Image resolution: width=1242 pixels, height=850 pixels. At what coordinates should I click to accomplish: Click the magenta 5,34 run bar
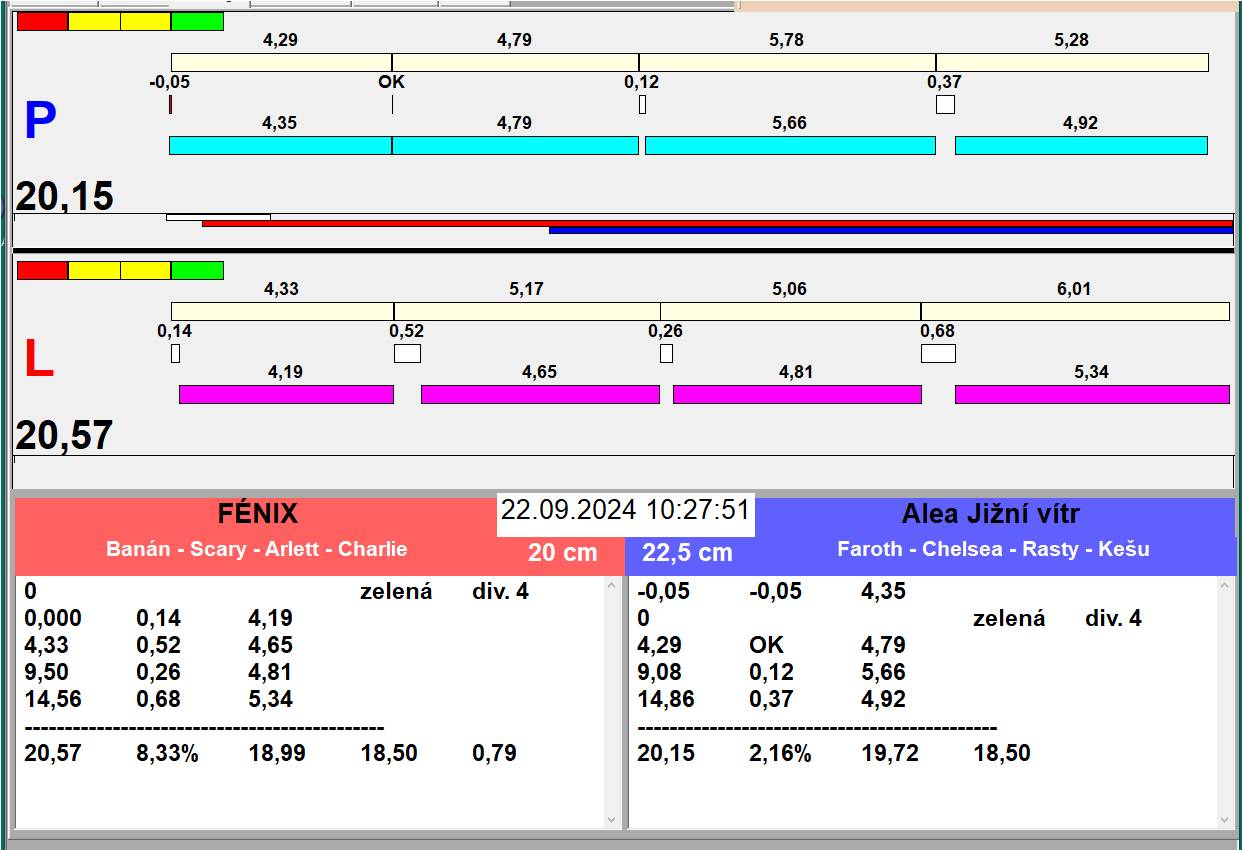[x=1091, y=394]
